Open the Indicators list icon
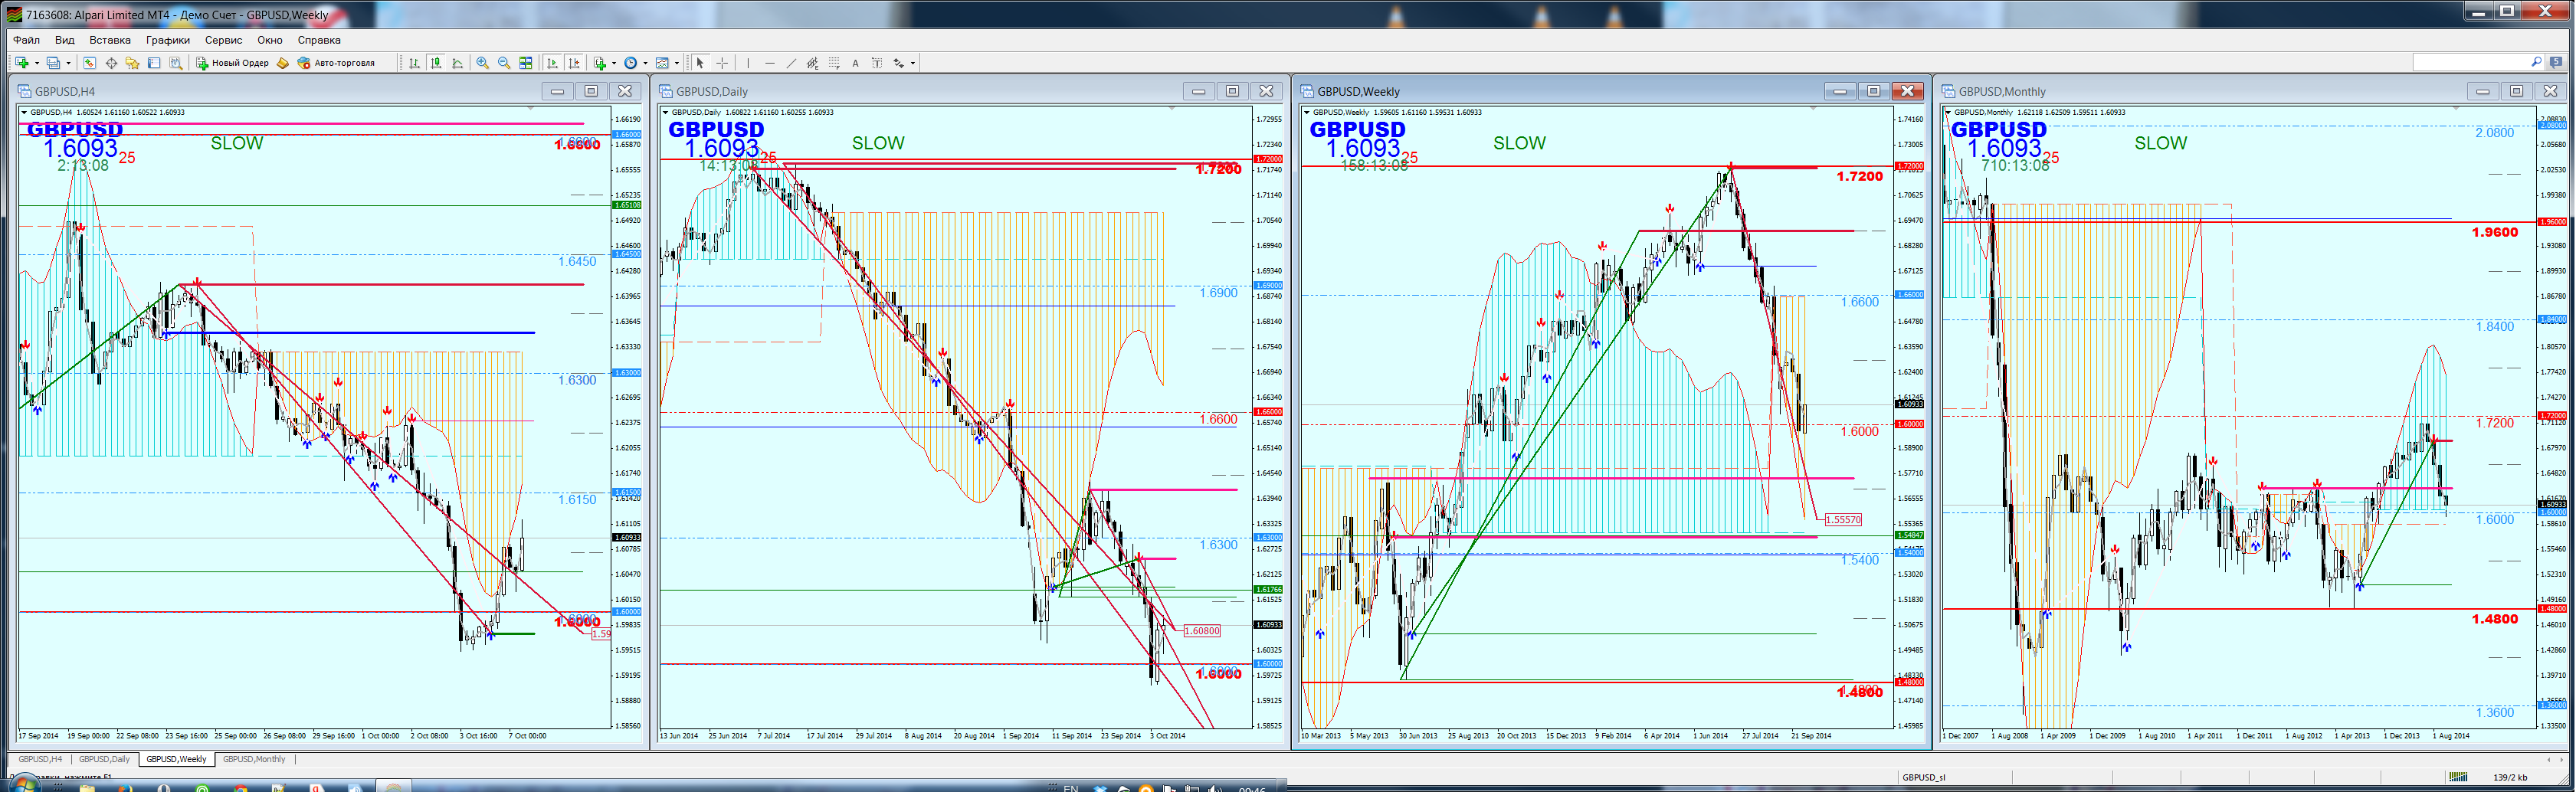 600,63
